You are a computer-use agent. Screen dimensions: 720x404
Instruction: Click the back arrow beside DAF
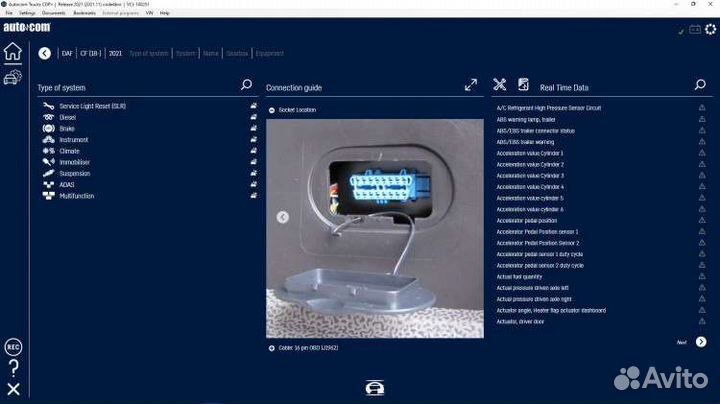pyautogui.click(x=45, y=53)
